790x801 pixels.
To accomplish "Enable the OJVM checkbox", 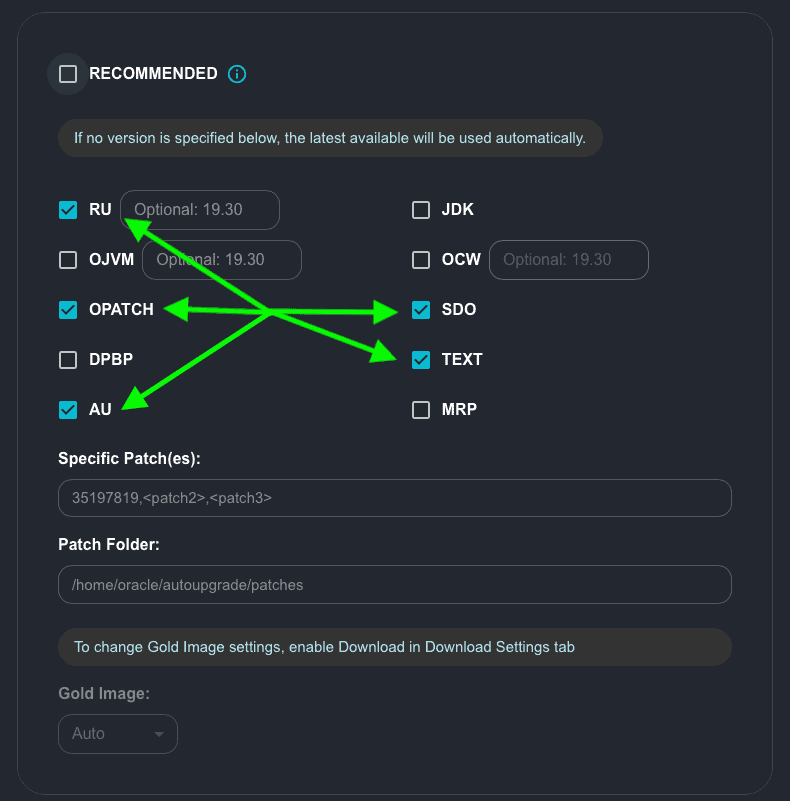I will 68,260.
